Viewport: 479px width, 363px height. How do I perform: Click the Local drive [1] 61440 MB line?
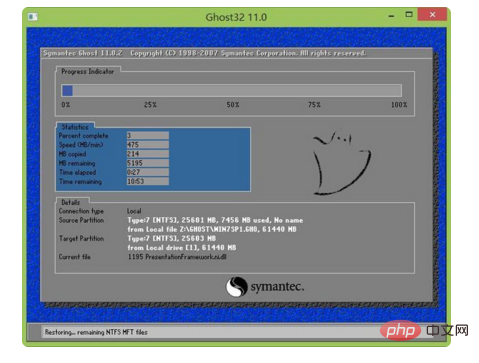(182, 248)
